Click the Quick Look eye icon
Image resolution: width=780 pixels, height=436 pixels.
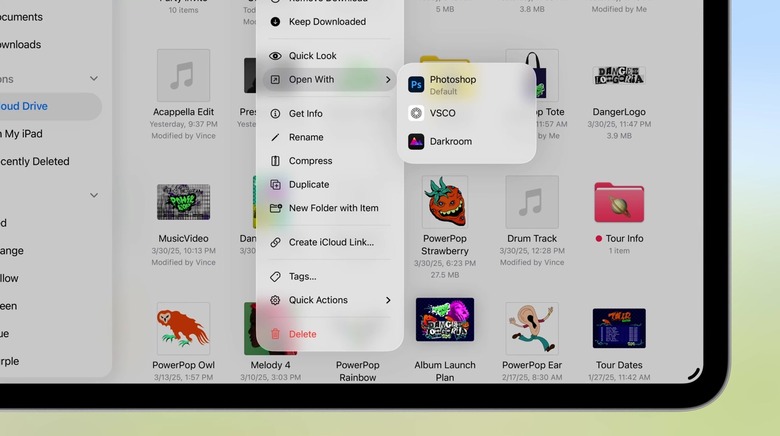pyautogui.click(x=275, y=56)
